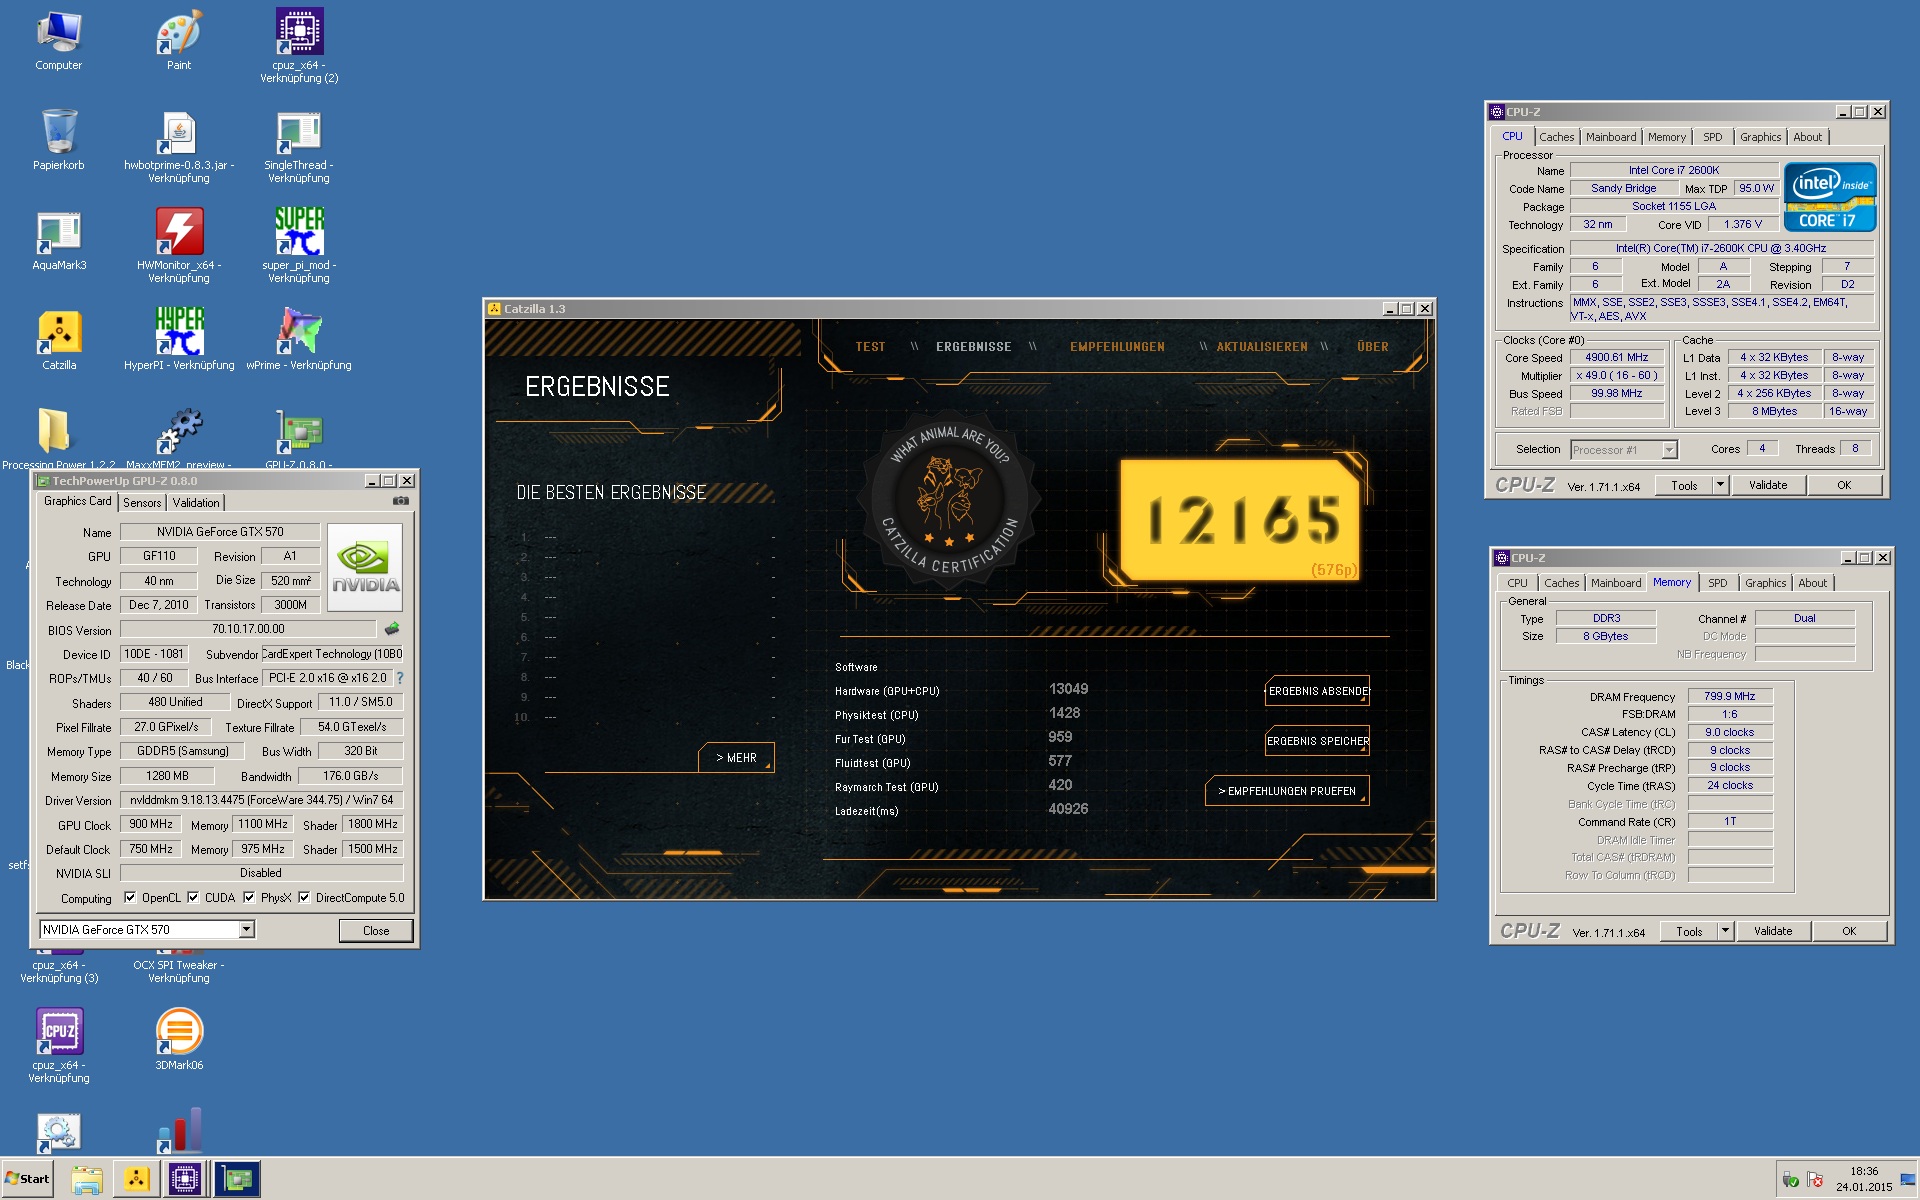Screen dimensions: 1920x1200
Task: Click GPU-Z BIOS save chip icon
Action: (x=392, y=629)
